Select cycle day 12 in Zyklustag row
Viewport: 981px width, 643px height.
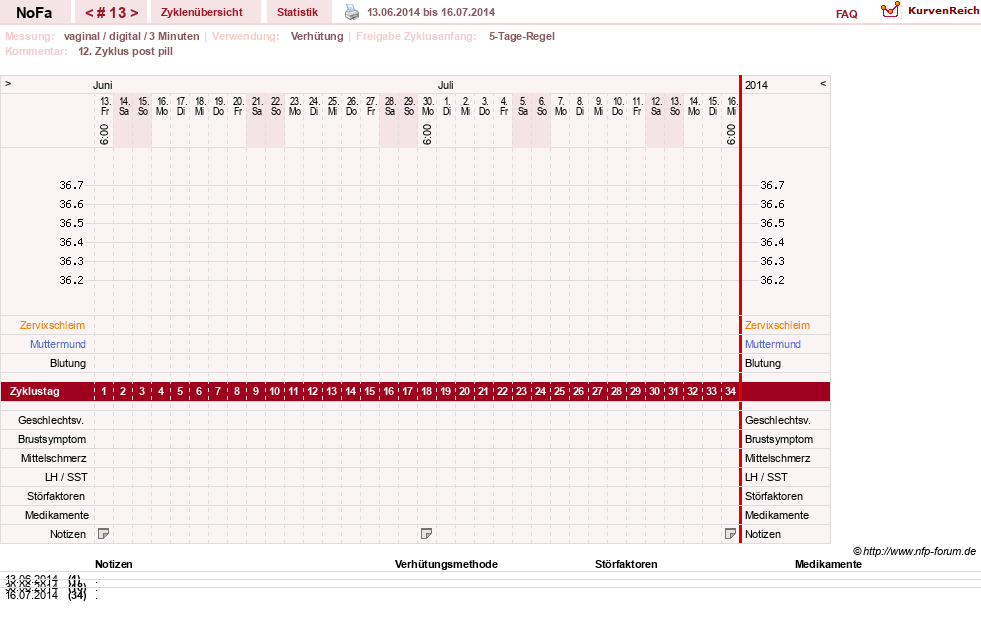click(x=312, y=392)
